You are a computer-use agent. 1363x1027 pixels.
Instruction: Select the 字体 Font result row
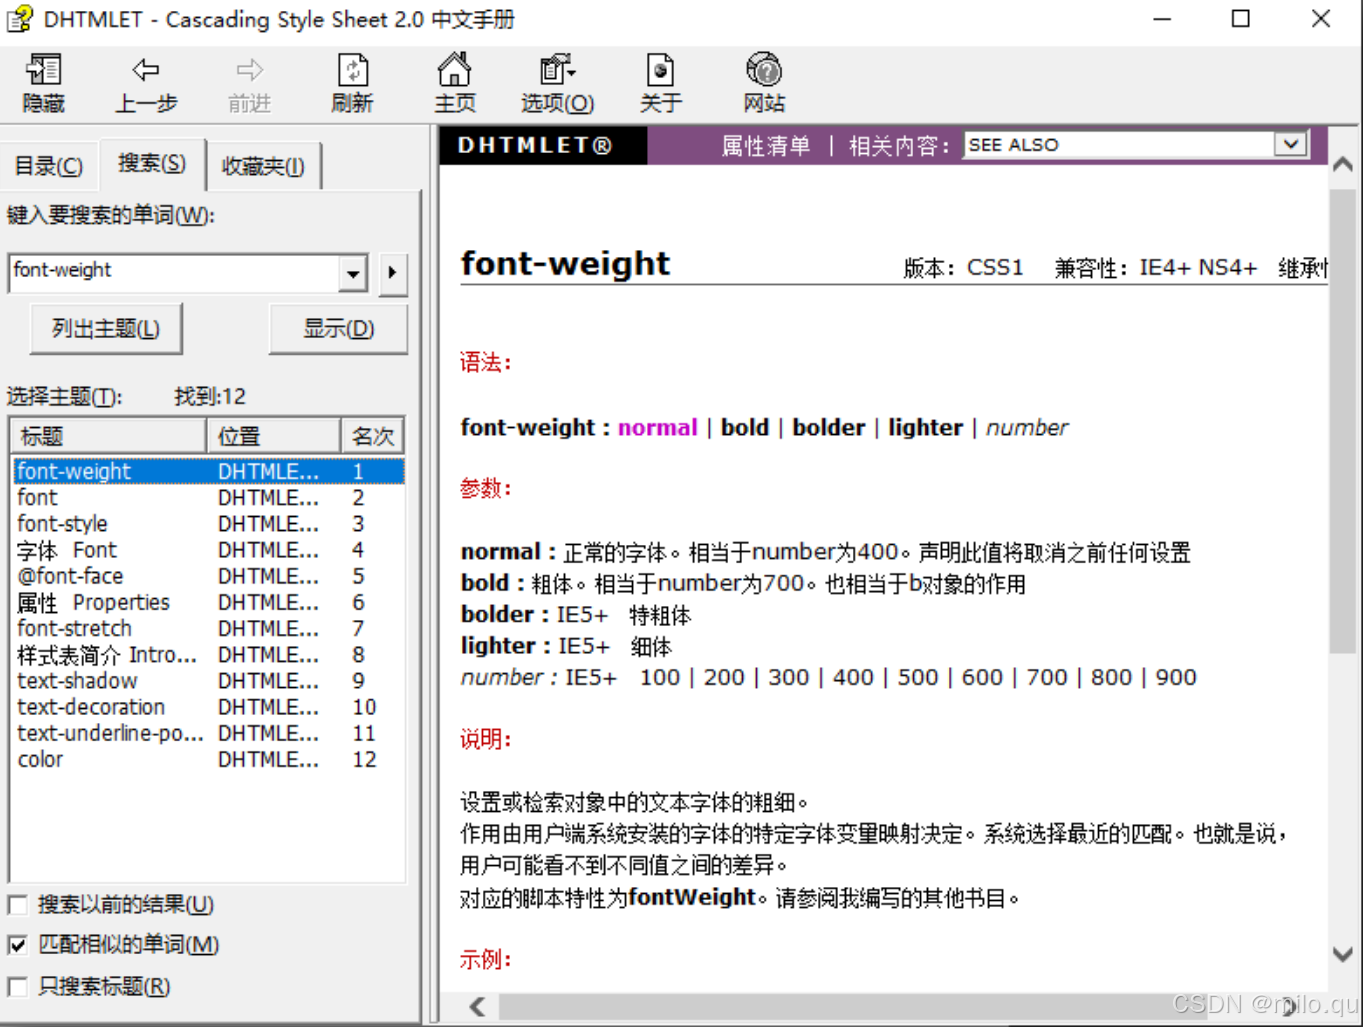pyautogui.click(x=209, y=550)
